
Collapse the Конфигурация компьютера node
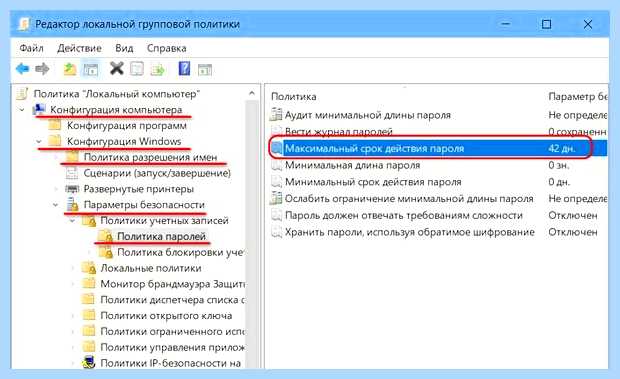coord(22,109)
